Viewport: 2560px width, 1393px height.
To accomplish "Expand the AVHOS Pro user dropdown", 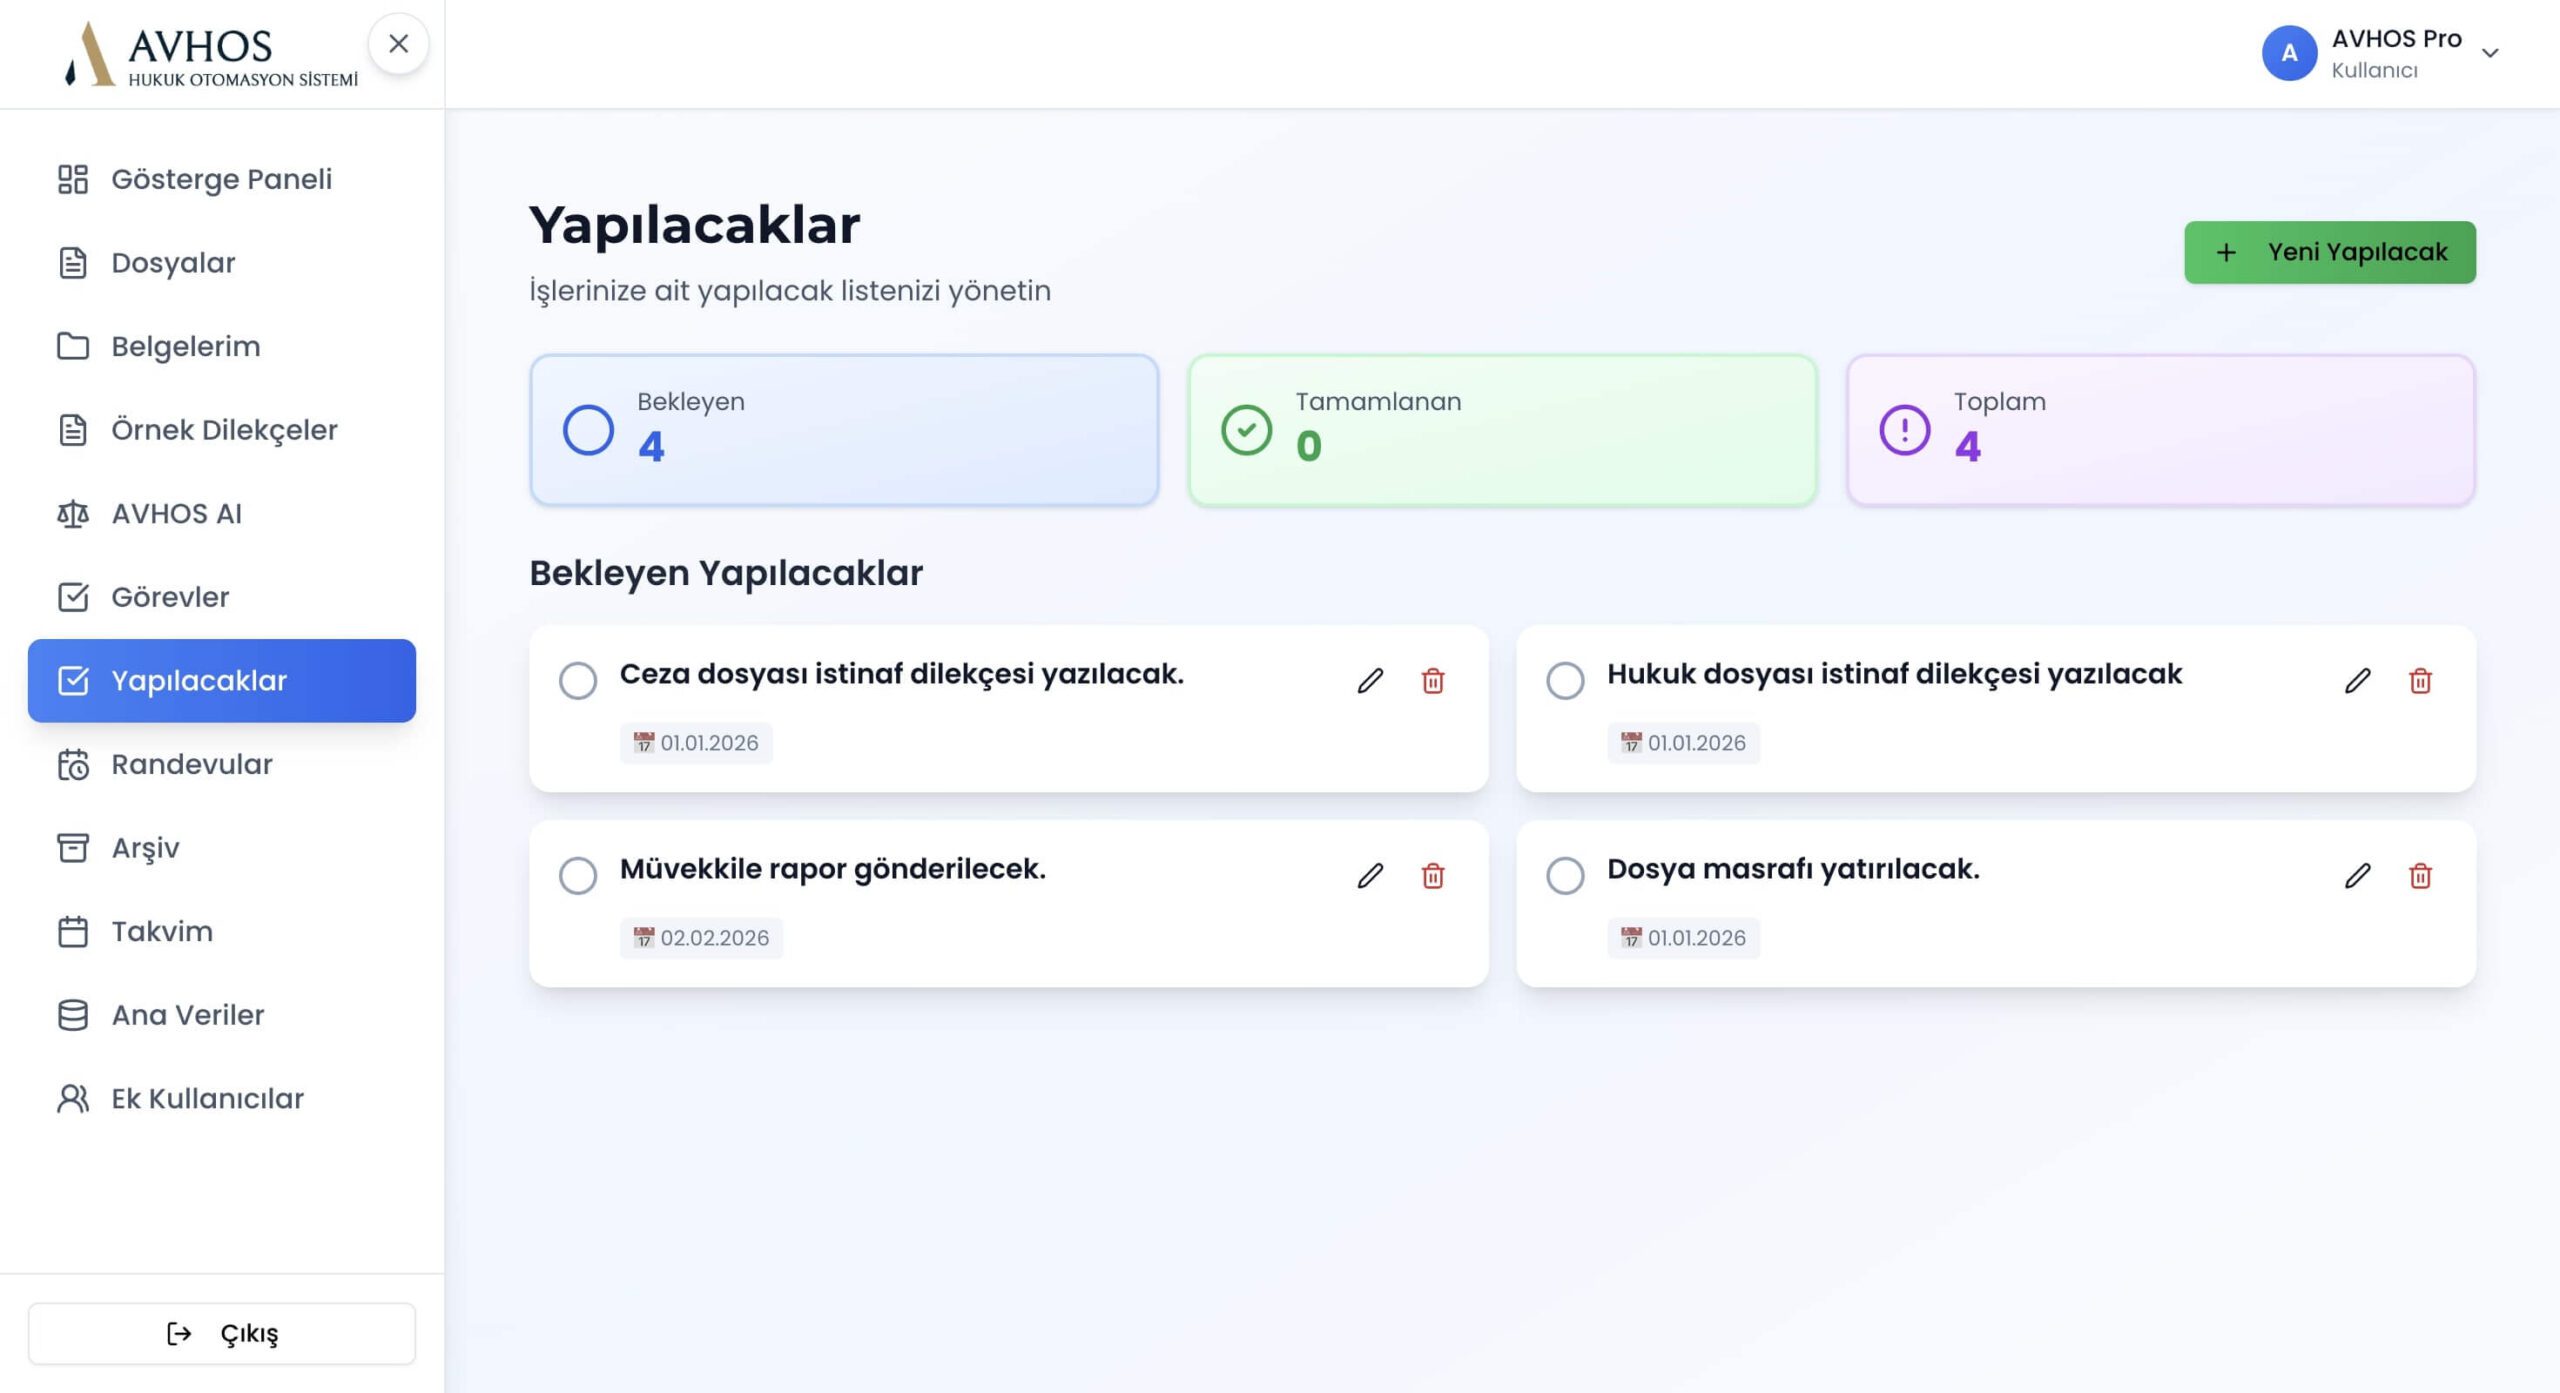I will [x=2490, y=53].
